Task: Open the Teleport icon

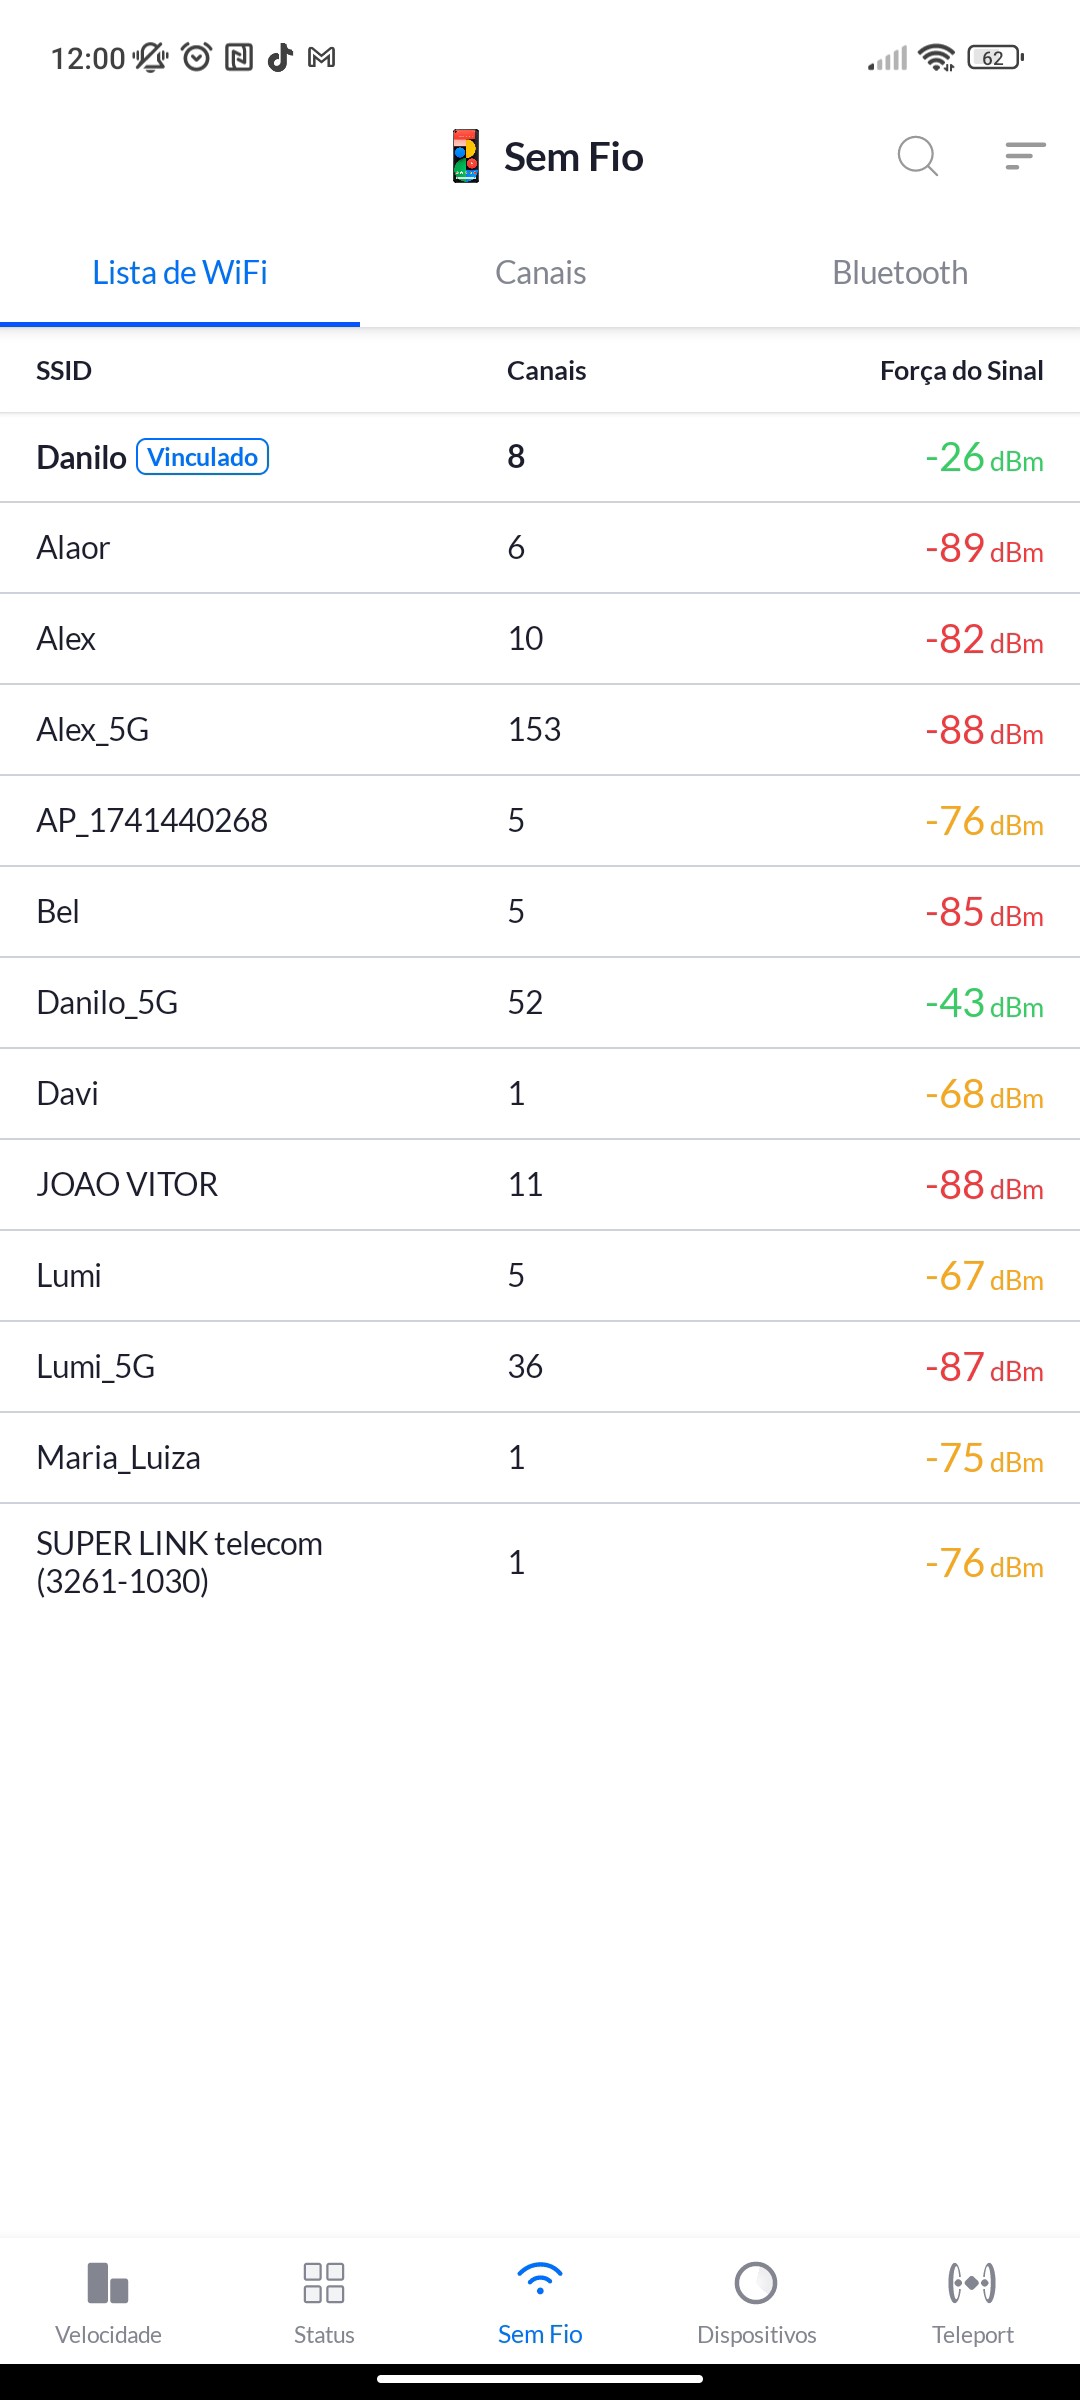Action: click(972, 2282)
